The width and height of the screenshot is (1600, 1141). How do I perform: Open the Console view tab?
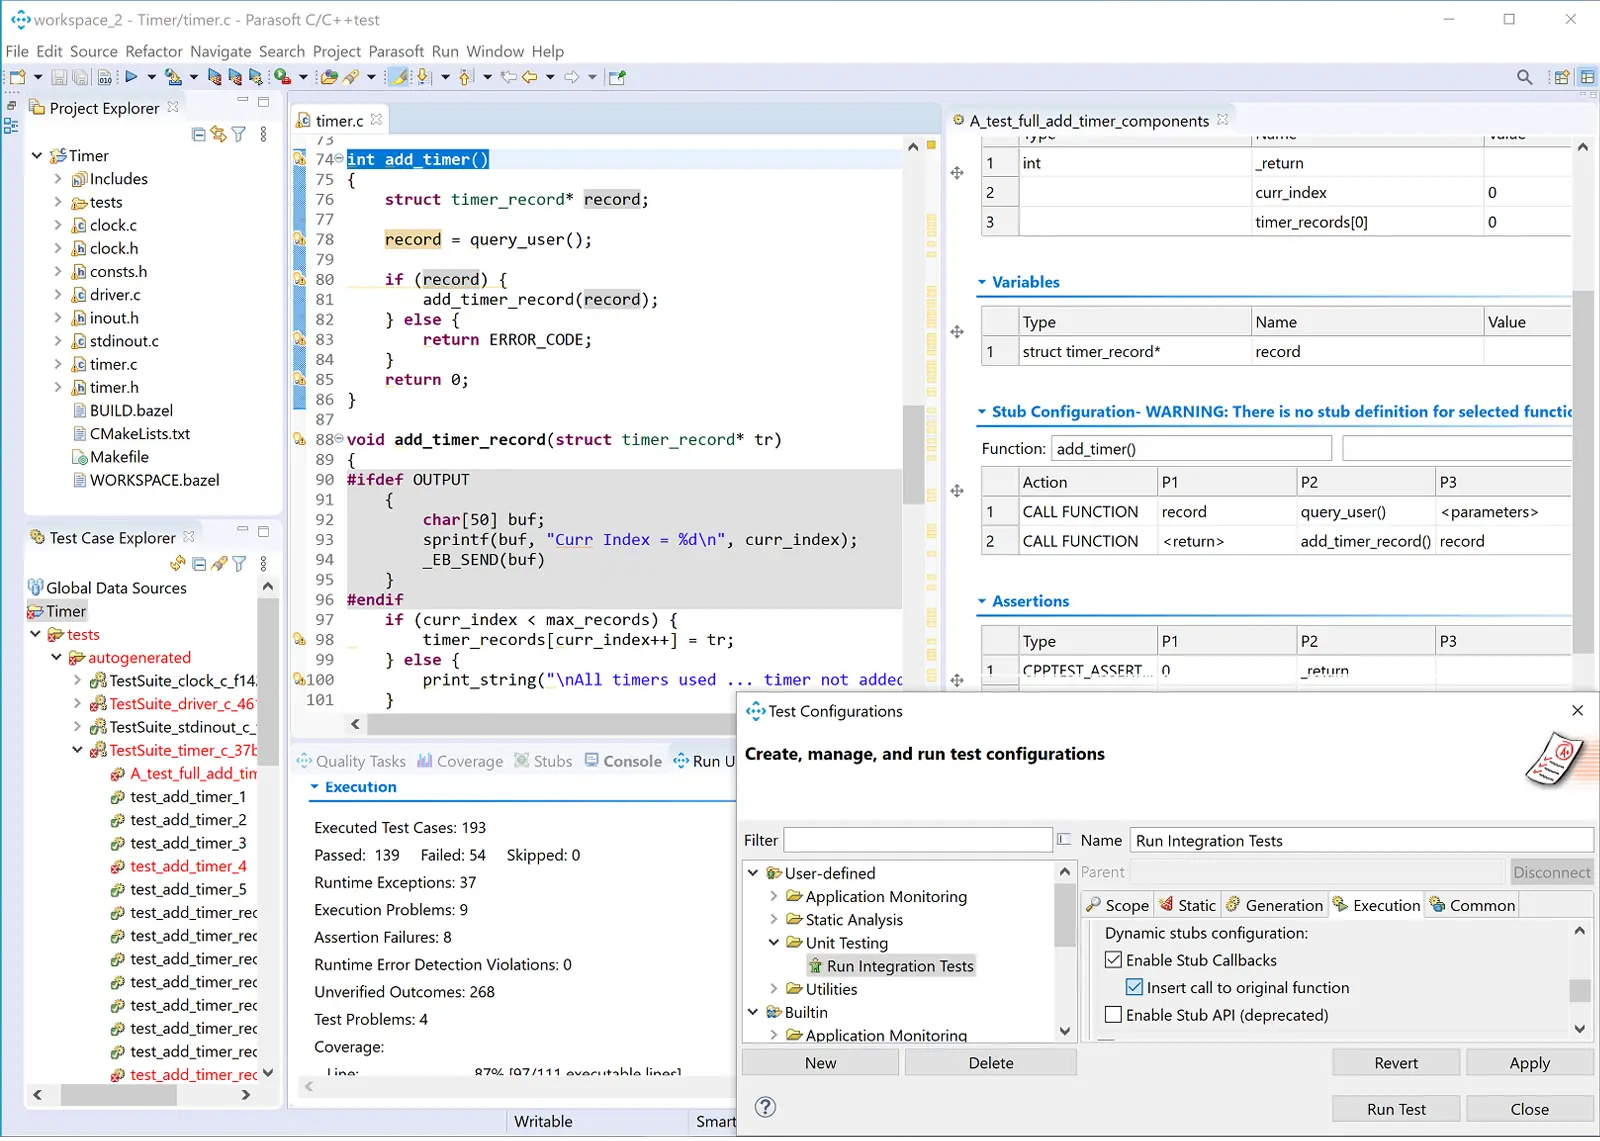pos(622,761)
